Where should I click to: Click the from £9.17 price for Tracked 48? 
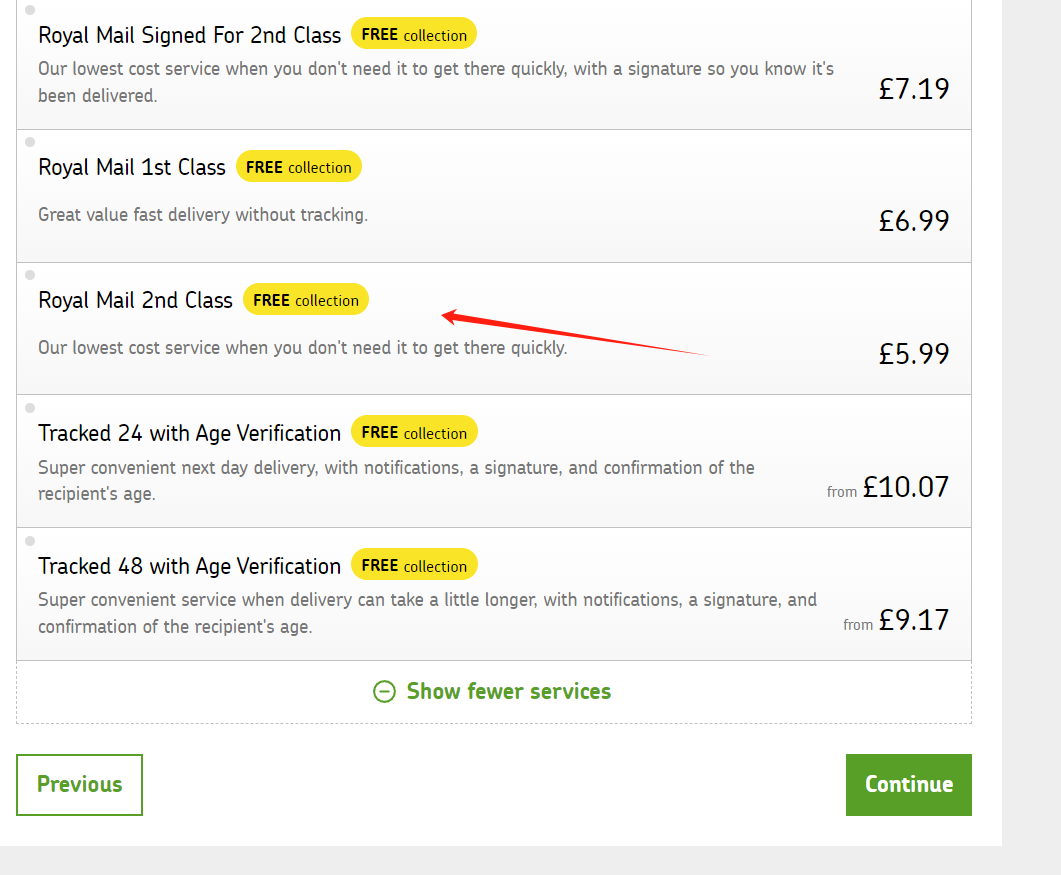(x=896, y=620)
